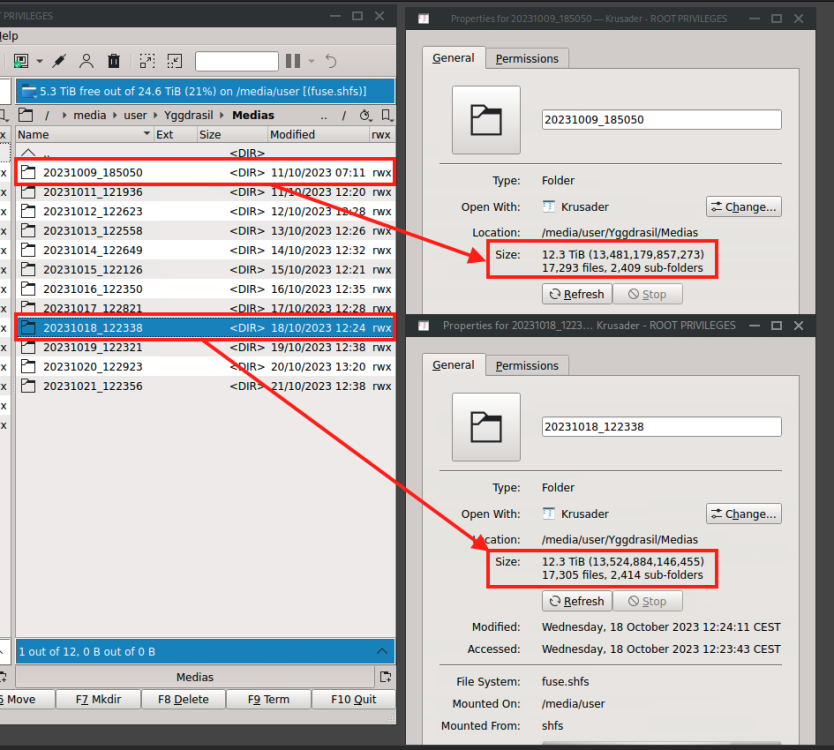834x750 pixels.
Task: Click the F9 Term button
Action: pyautogui.click(x=269, y=699)
